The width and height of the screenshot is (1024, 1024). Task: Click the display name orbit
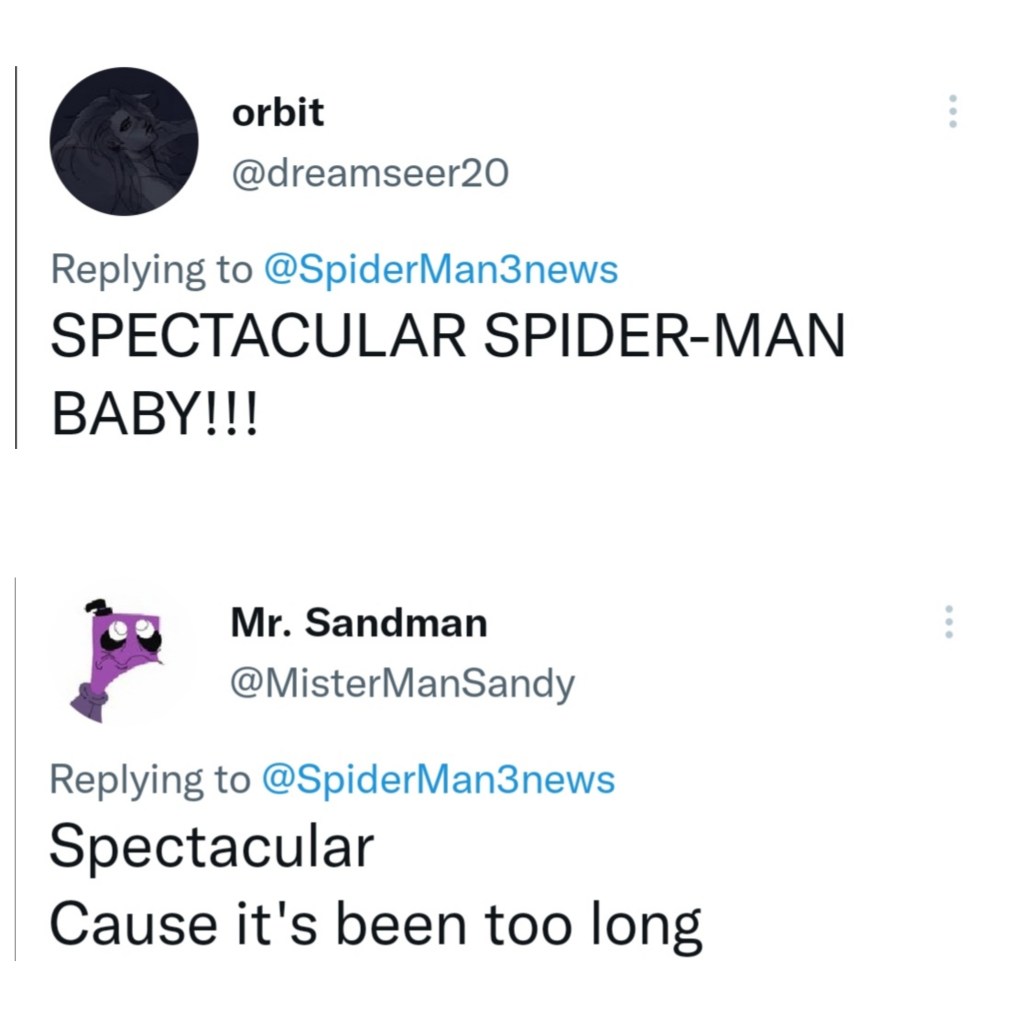click(277, 113)
